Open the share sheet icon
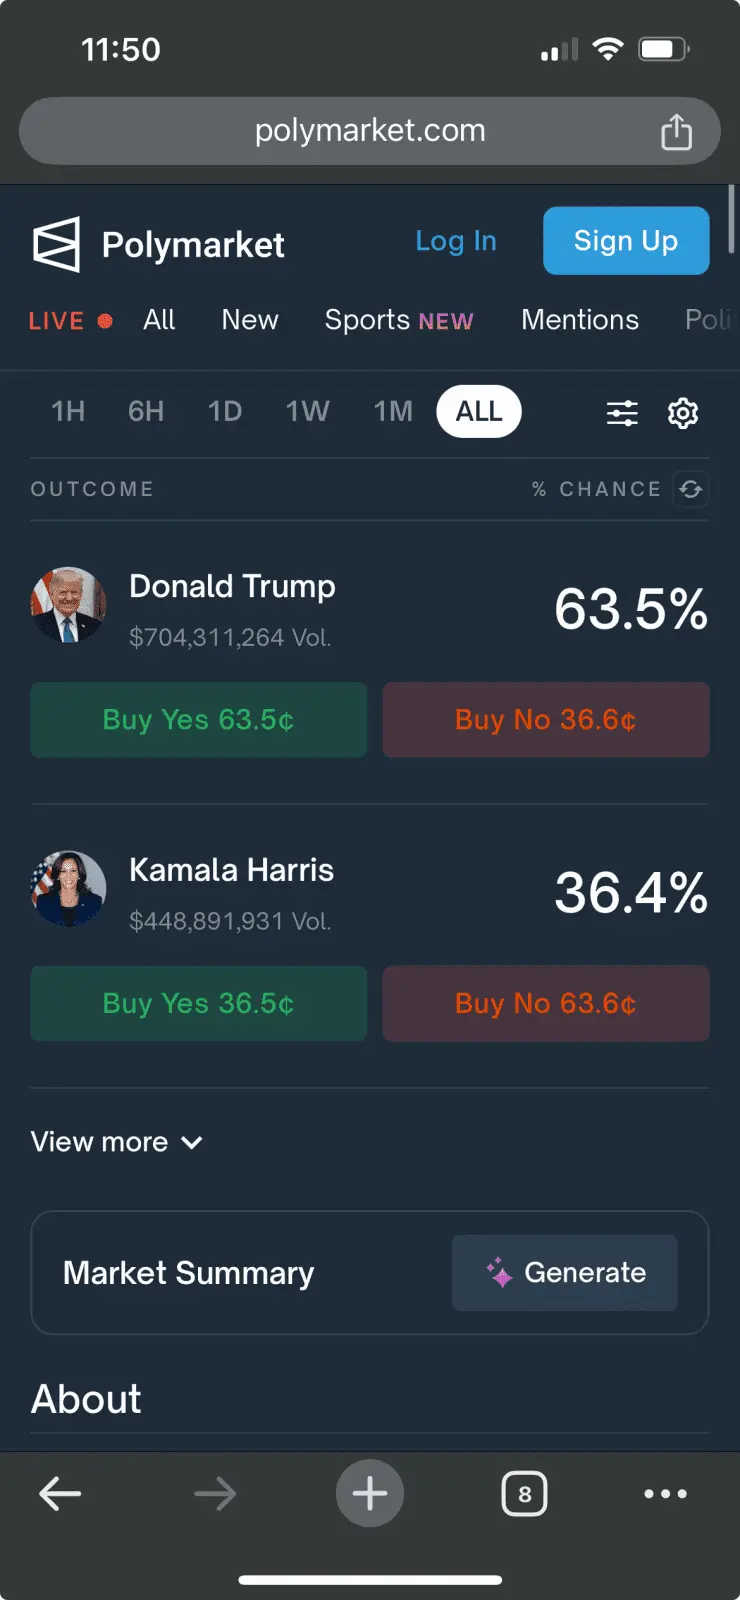This screenshot has height=1600, width=740. pos(677,132)
